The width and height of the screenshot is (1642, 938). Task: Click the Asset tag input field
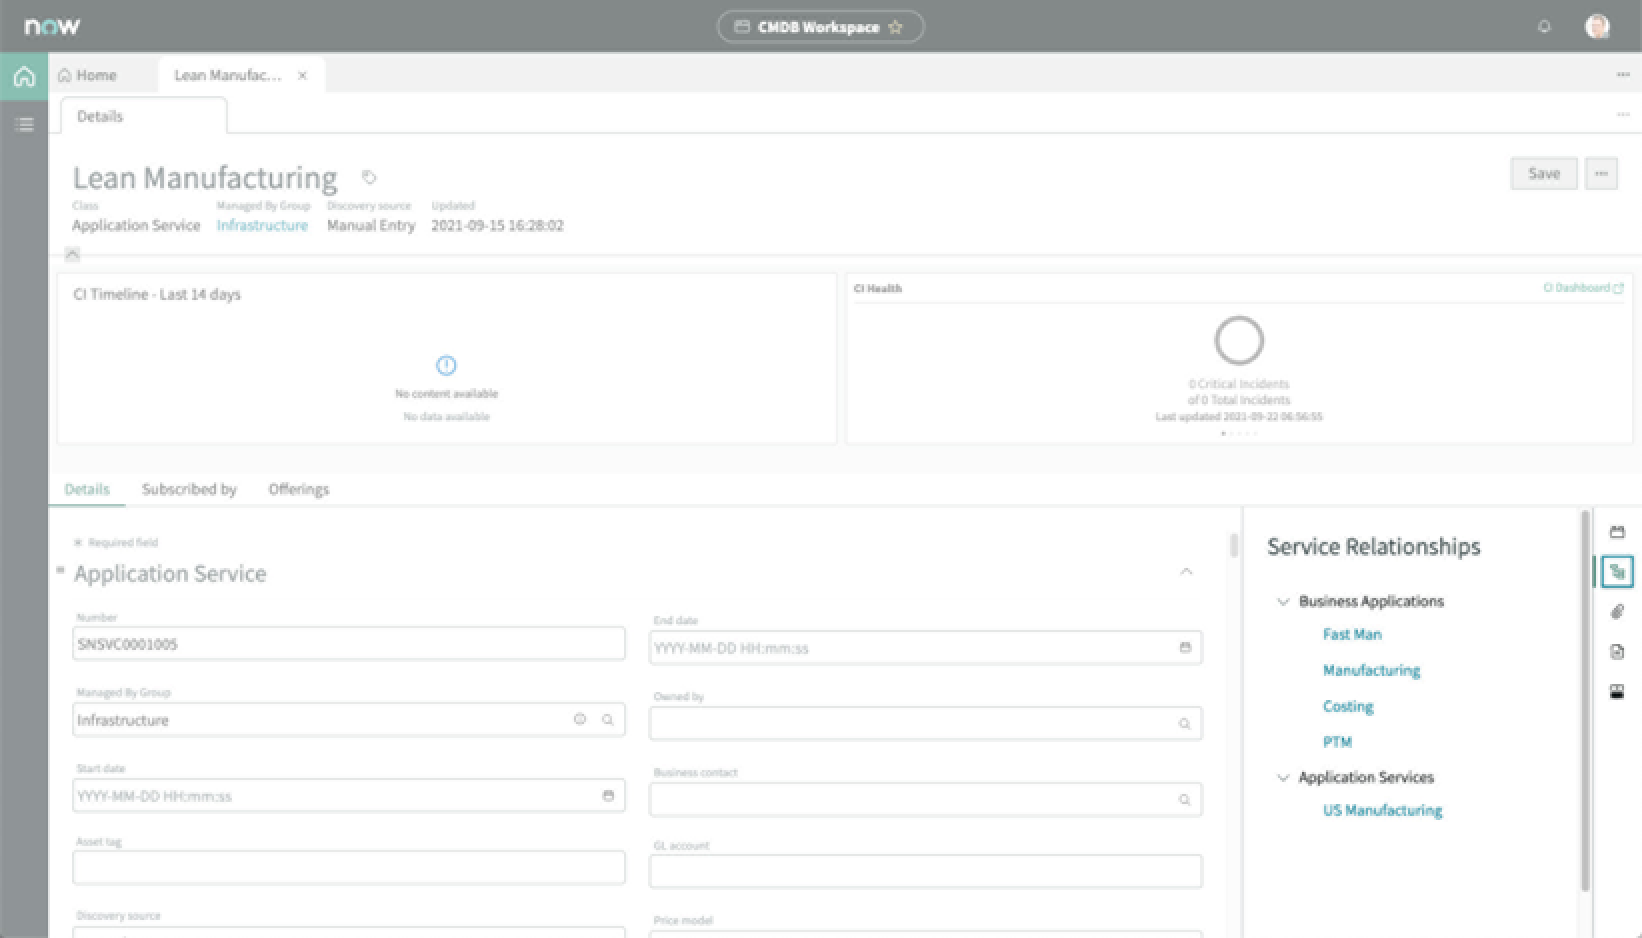(349, 868)
